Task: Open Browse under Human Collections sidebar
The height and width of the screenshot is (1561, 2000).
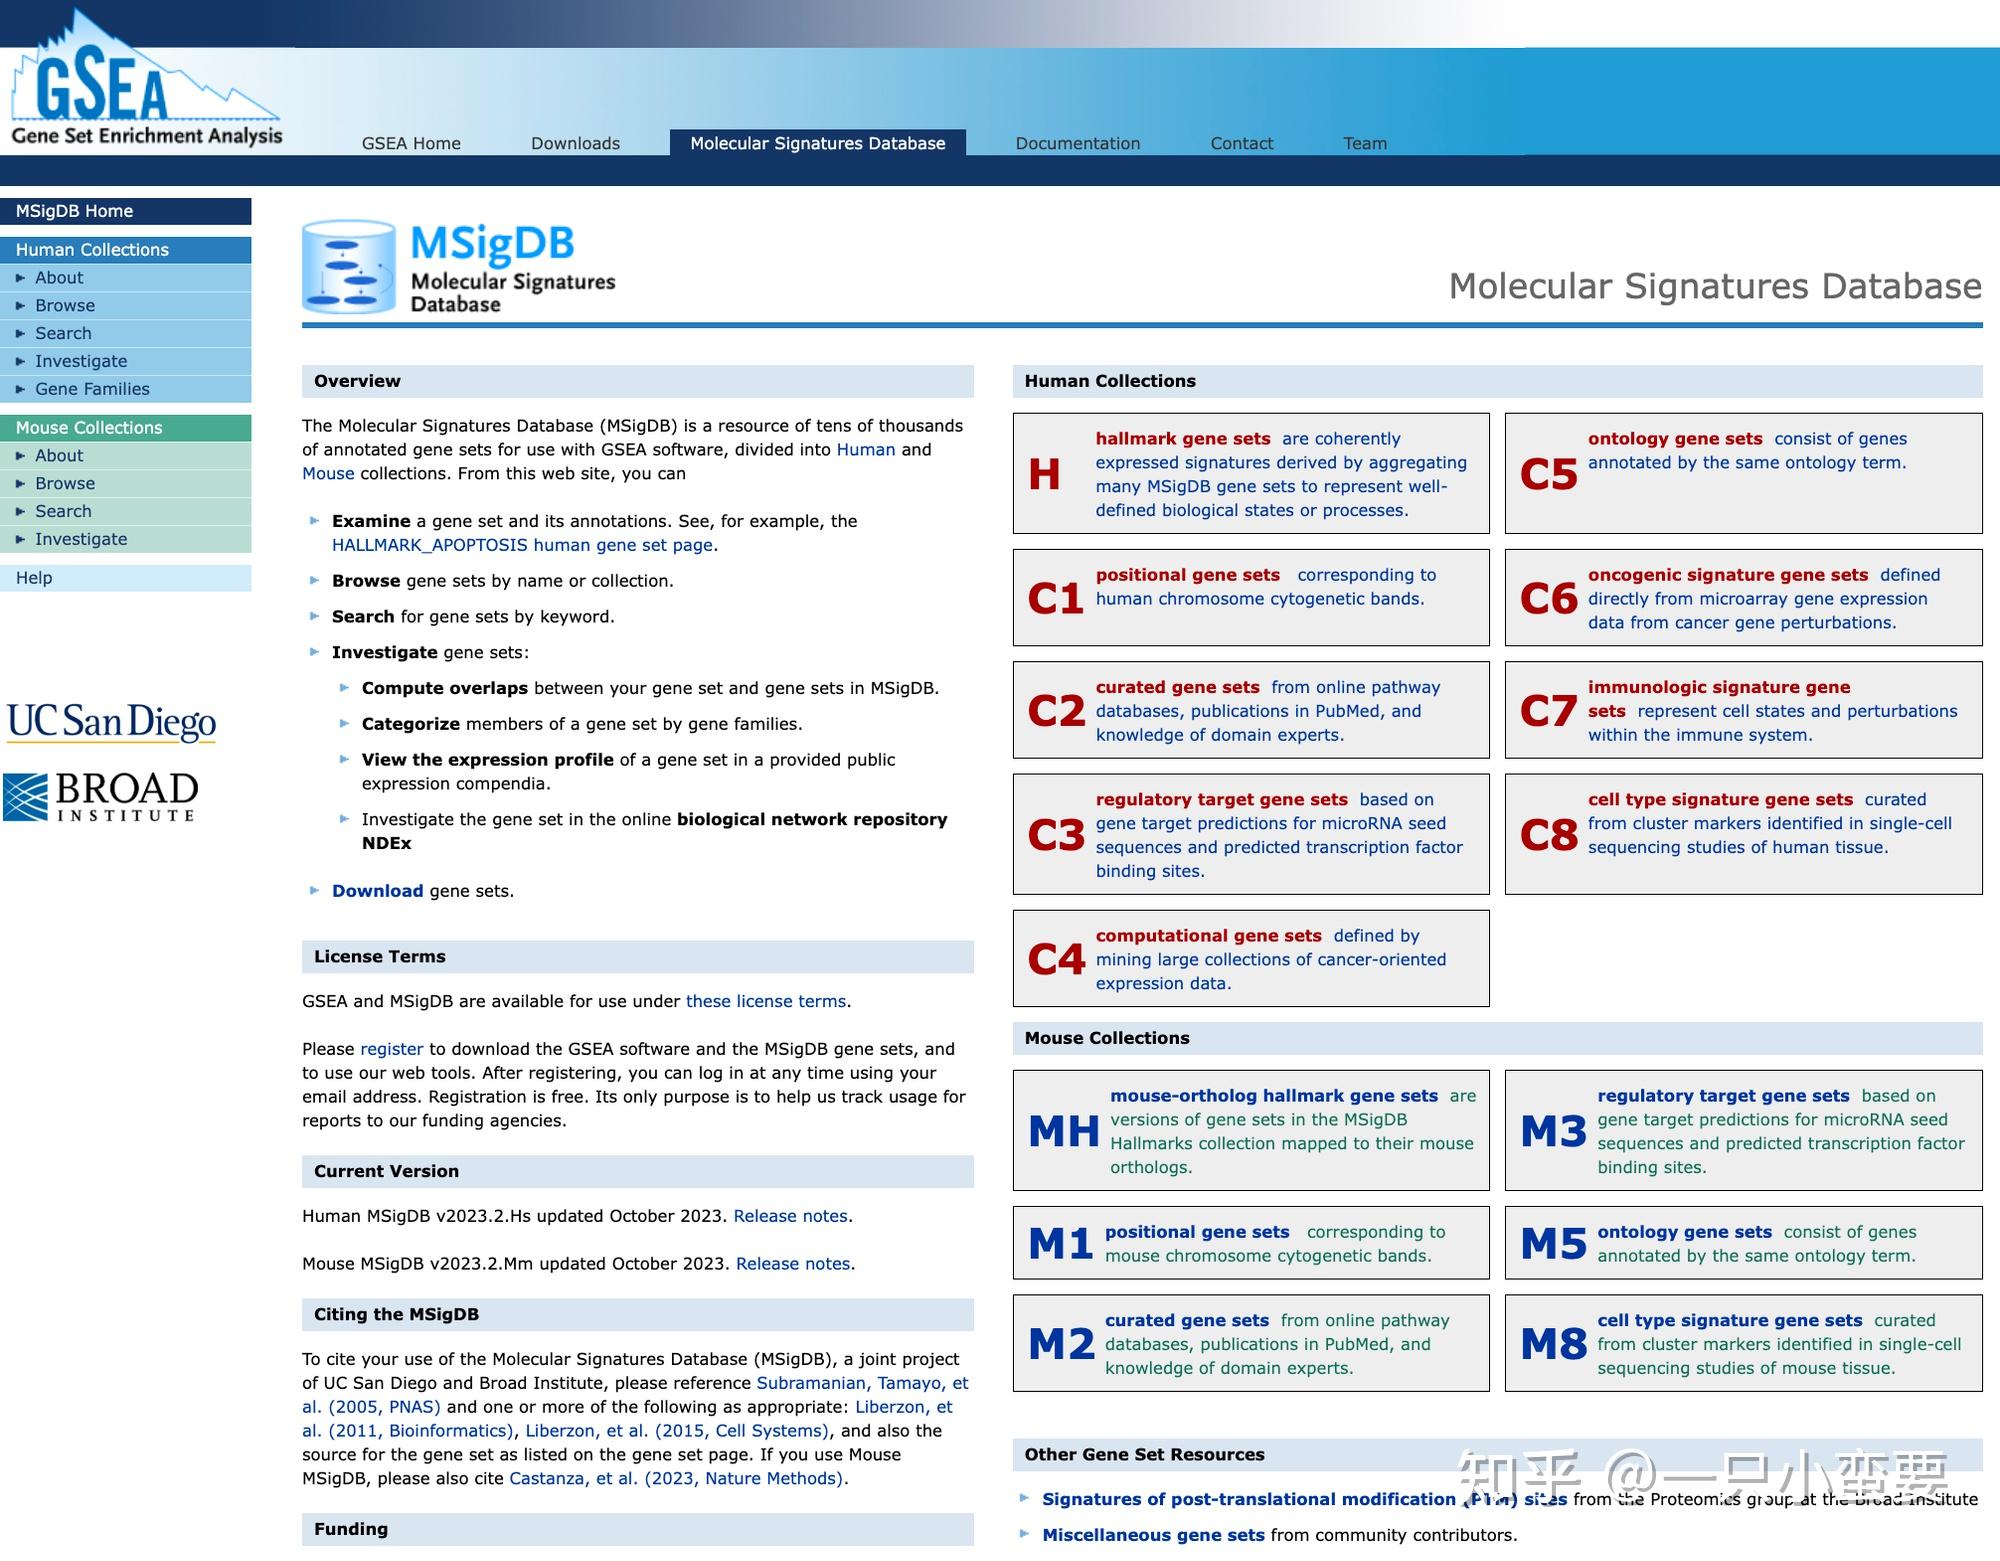Action: tap(65, 306)
